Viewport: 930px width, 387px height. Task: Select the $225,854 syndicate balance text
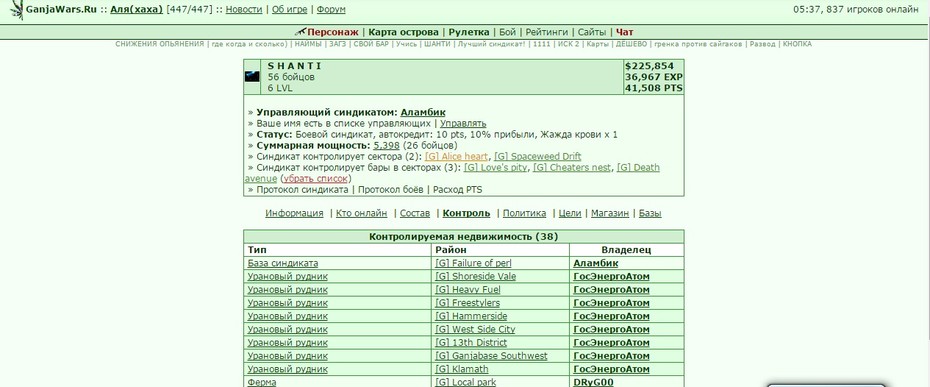coord(649,66)
